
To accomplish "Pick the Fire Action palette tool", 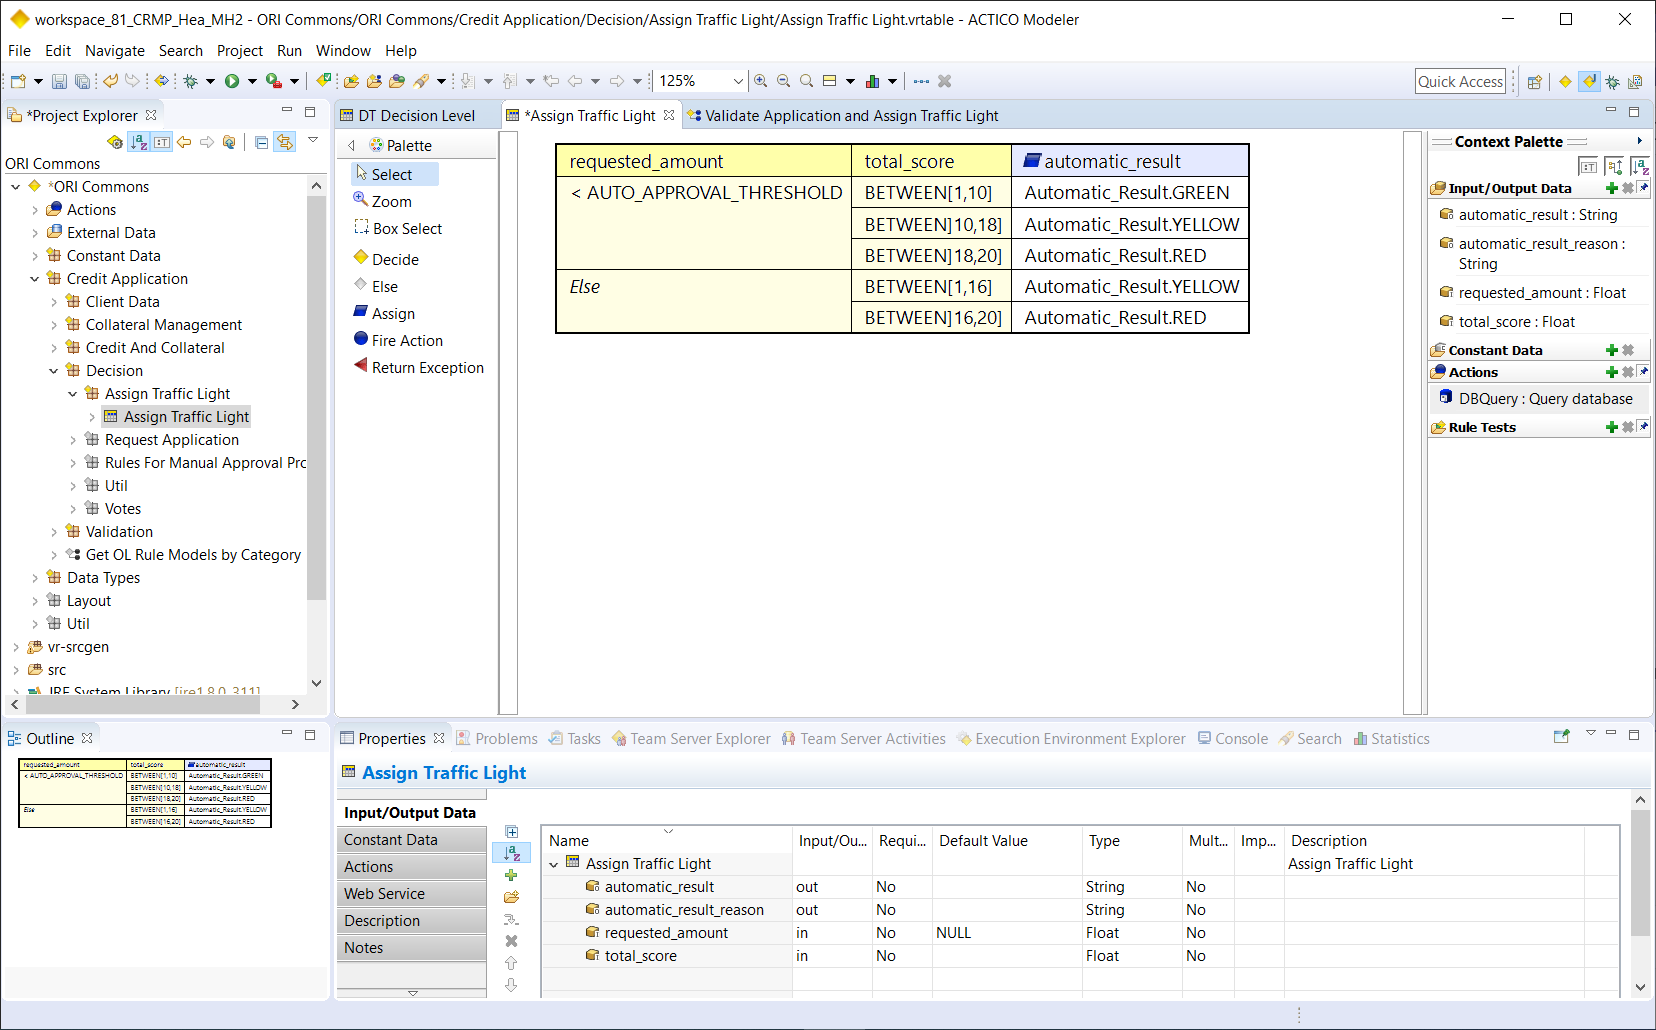I will coord(406,340).
